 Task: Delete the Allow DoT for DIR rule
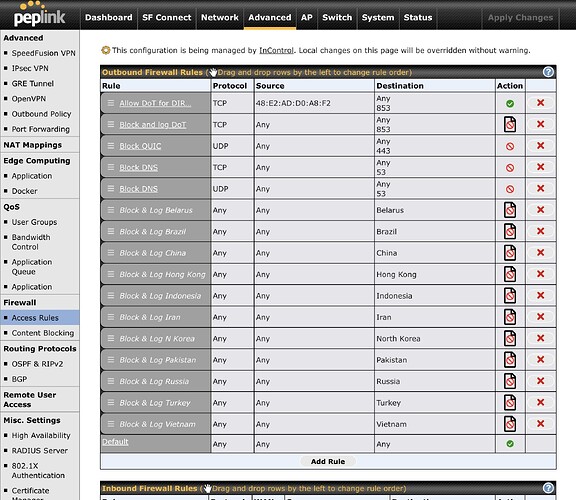540,103
